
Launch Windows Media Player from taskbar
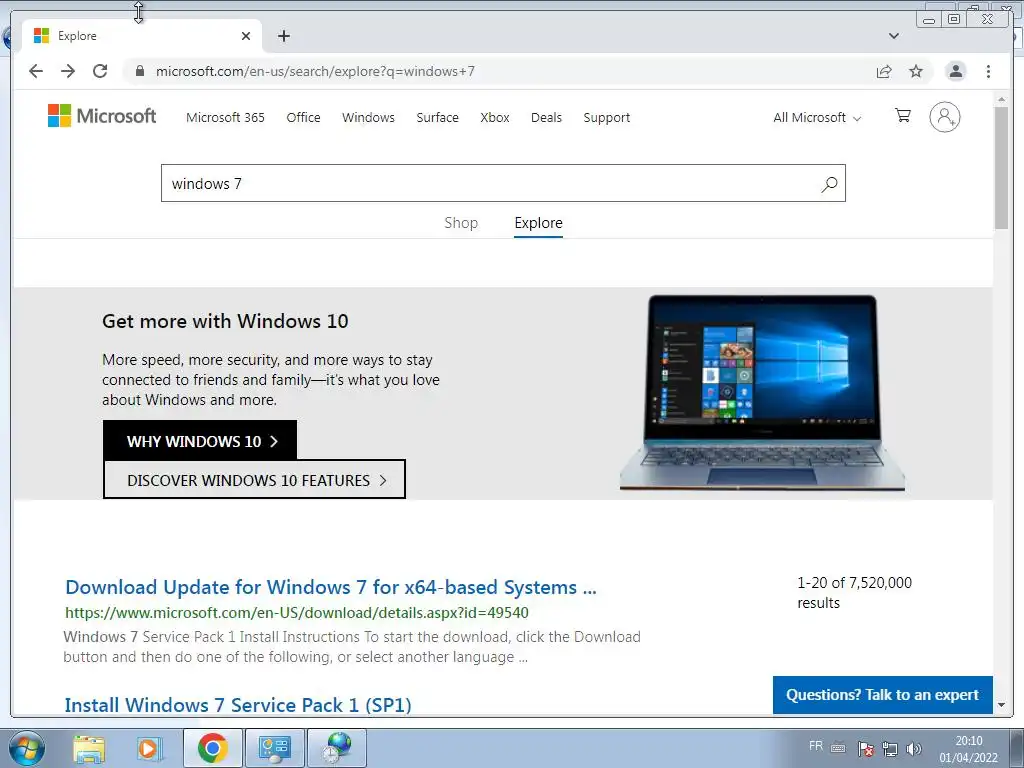tap(149, 748)
